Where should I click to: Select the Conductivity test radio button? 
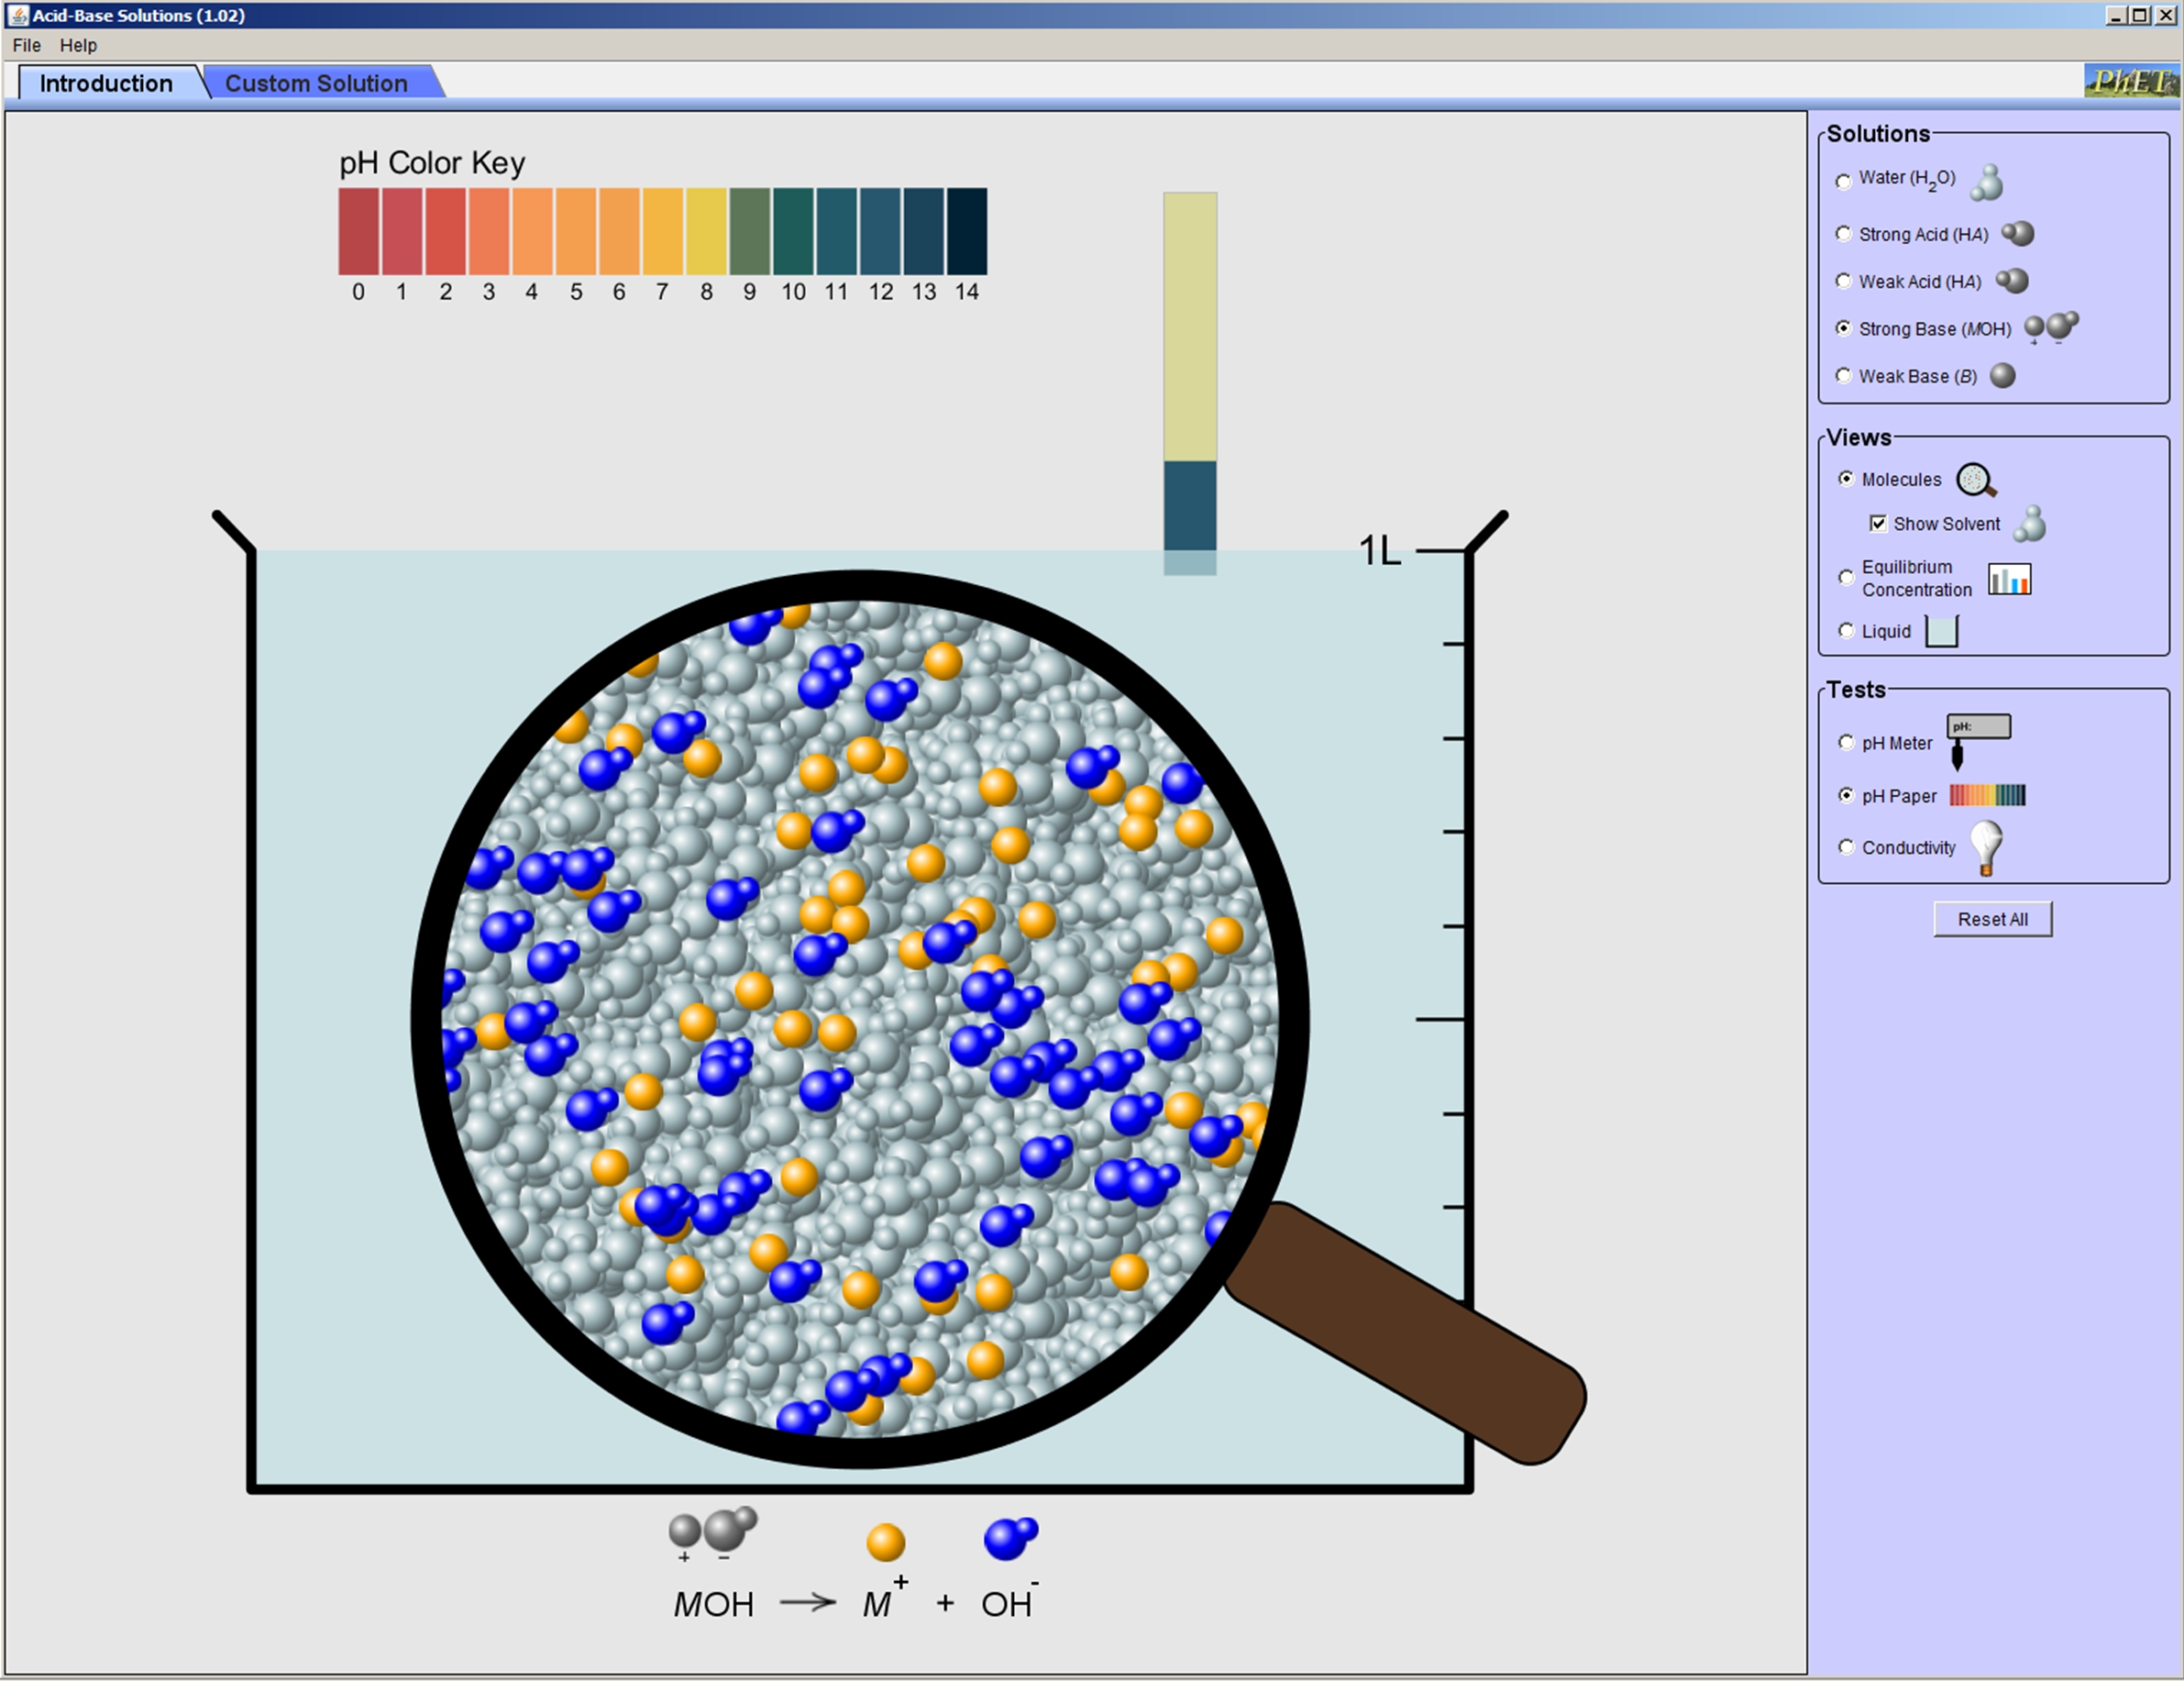click(1846, 847)
